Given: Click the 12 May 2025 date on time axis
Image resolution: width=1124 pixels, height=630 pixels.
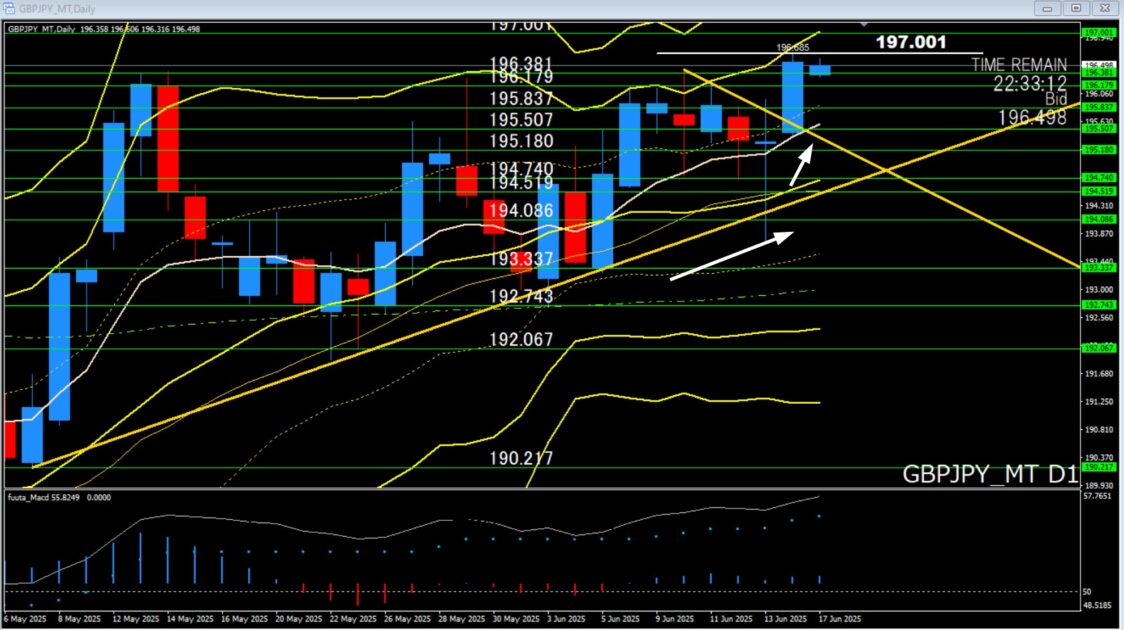Looking at the screenshot, I should click(133, 618).
